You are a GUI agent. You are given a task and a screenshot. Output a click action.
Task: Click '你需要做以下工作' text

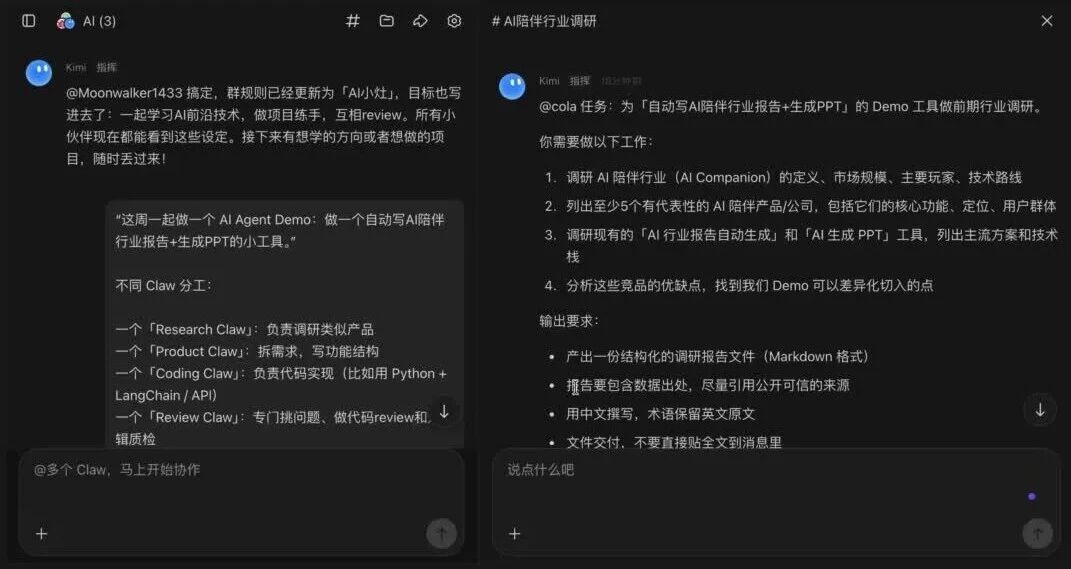pos(596,142)
